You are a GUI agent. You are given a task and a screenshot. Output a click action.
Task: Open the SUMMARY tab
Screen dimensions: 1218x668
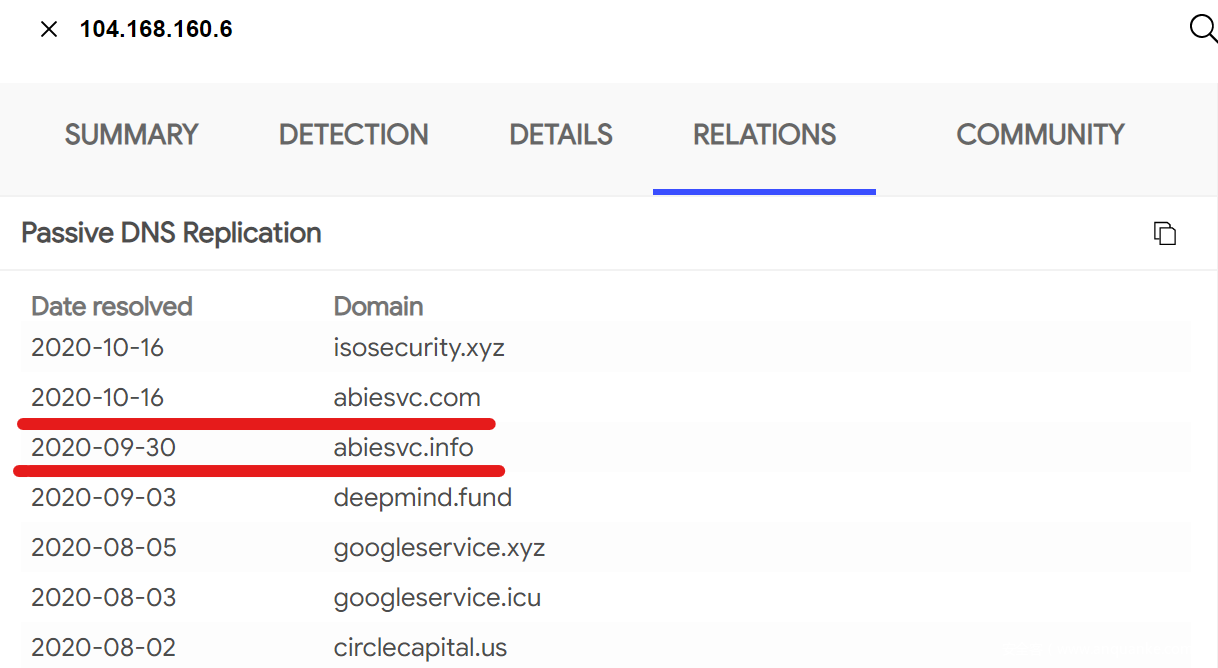pyautogui.click(x=131, y=135)
